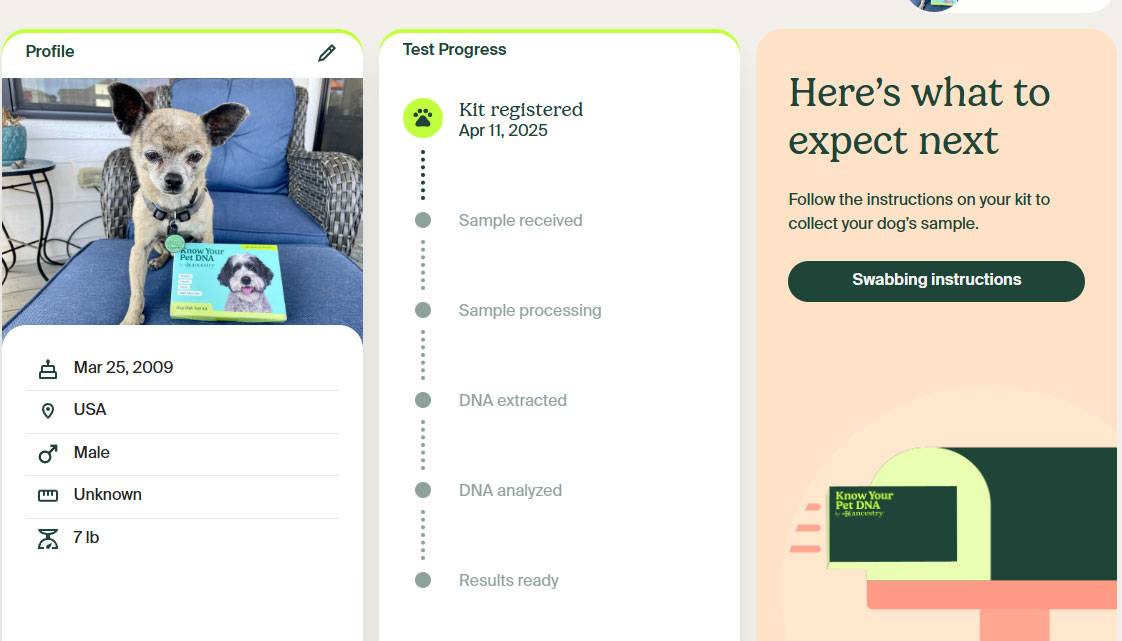Click the Kit registered Apr 11, 2025 entry
The height and width of the screenshot is (641, 1122).
pyautogui.click(x=521, y=119)
